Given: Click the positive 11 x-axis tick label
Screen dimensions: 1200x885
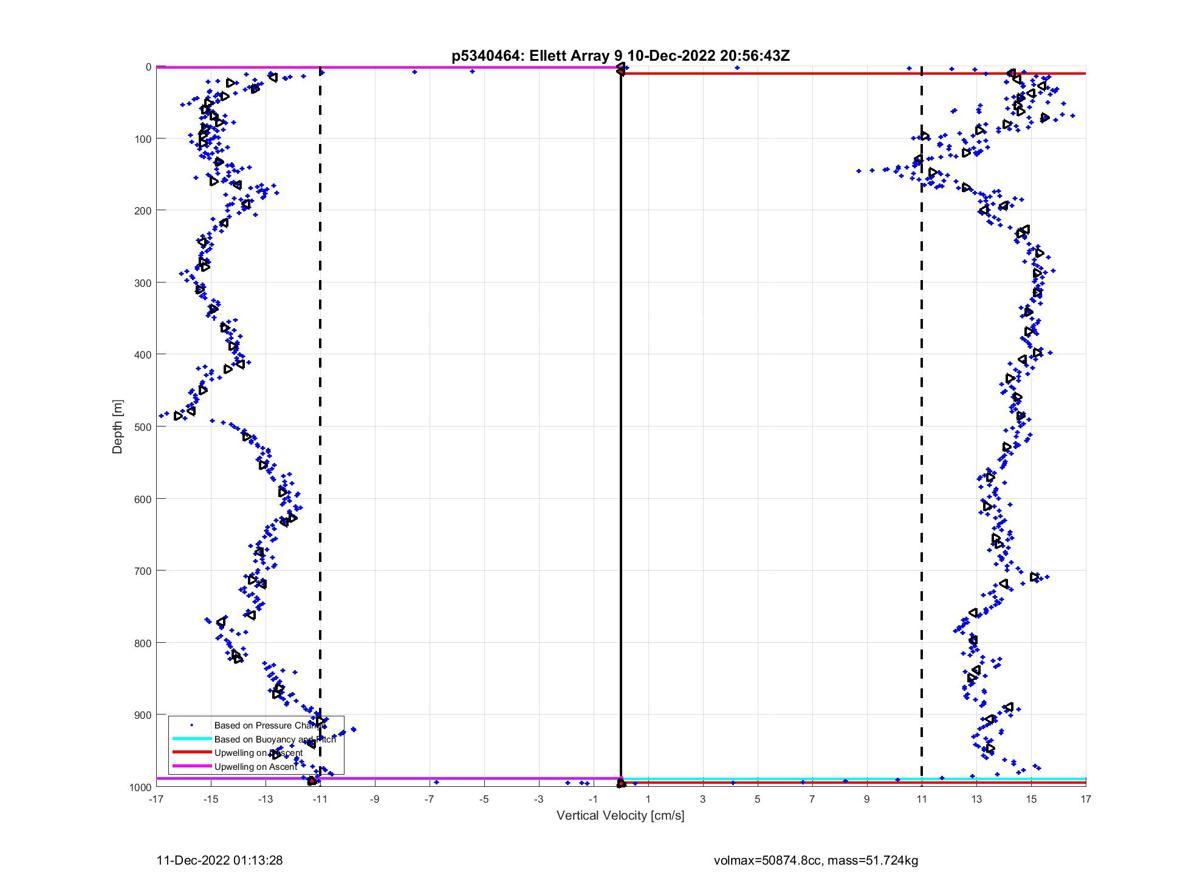Looking at the screenshot, I should pos(921,799).
